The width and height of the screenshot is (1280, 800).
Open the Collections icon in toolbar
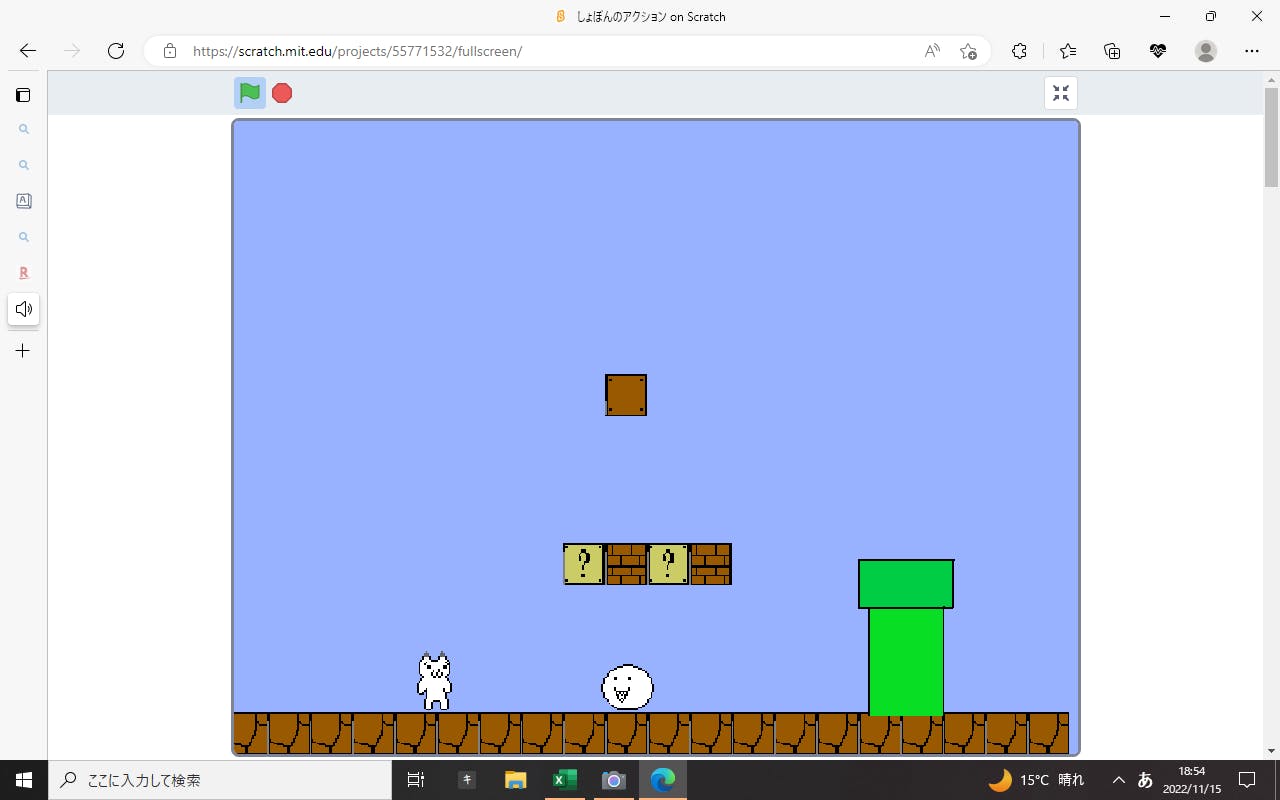coord(1112,51)
